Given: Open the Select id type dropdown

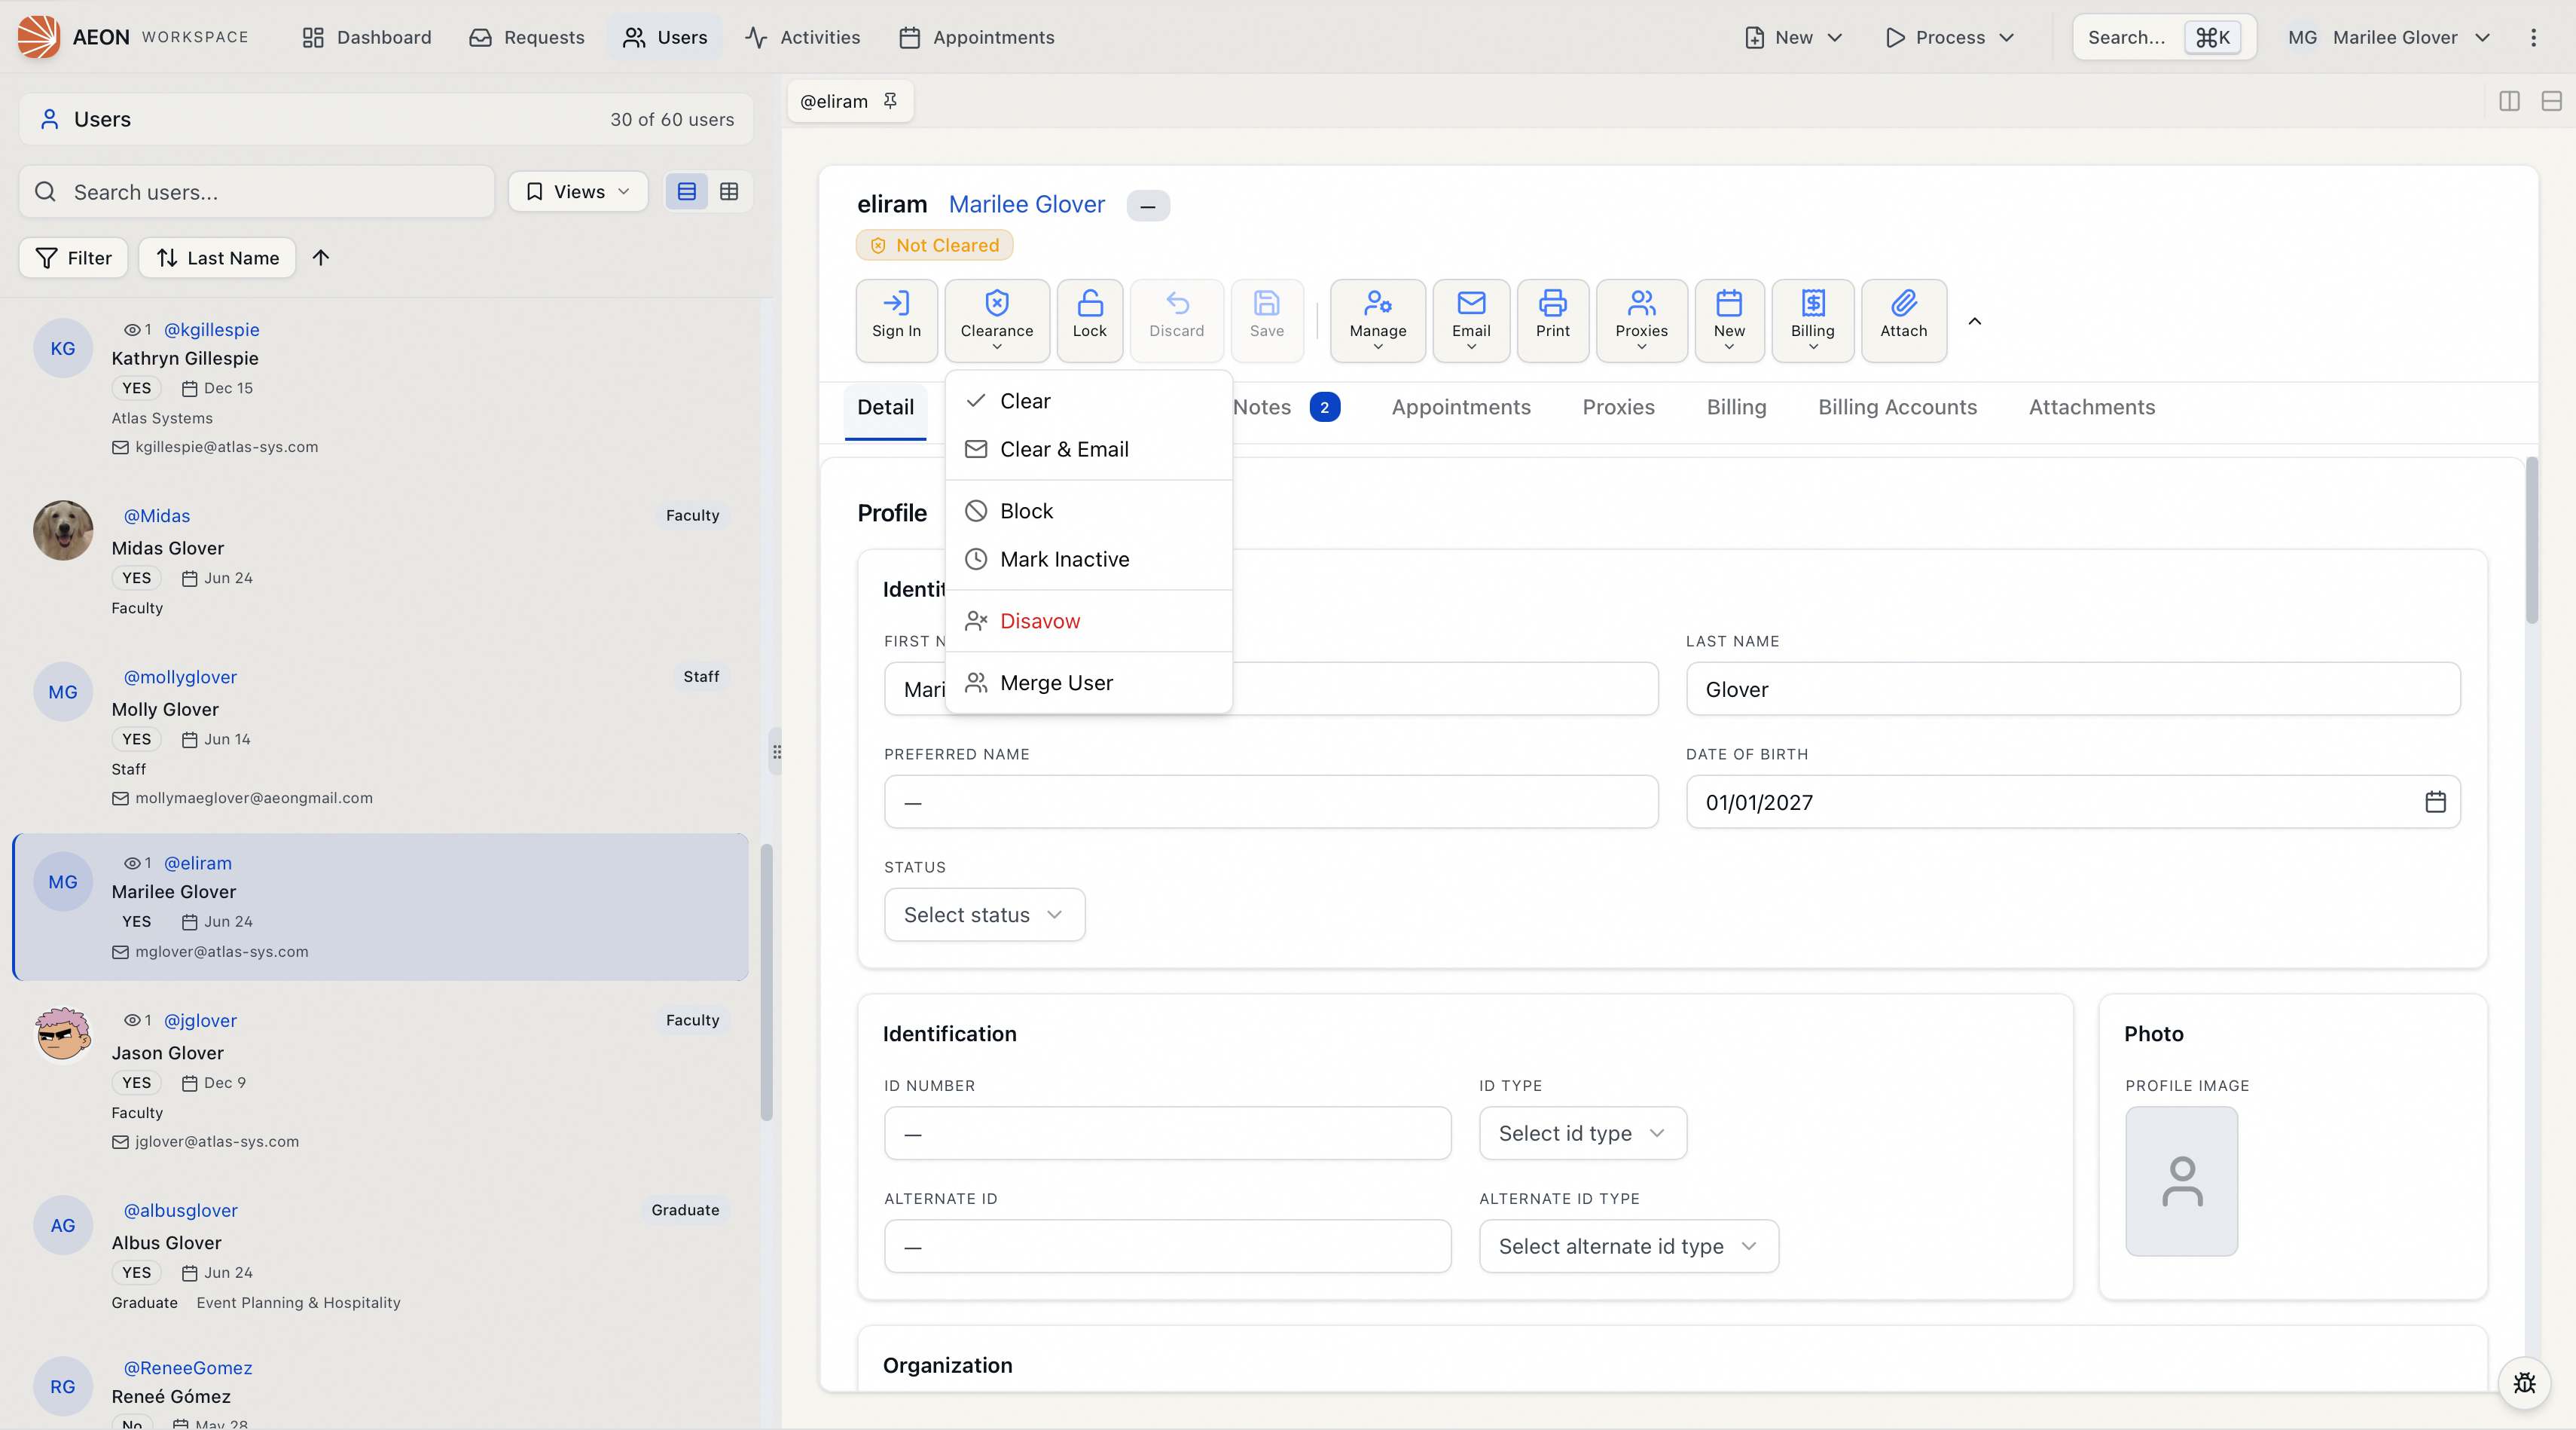Looking at the screenshot, I should coord(1582,1133).
